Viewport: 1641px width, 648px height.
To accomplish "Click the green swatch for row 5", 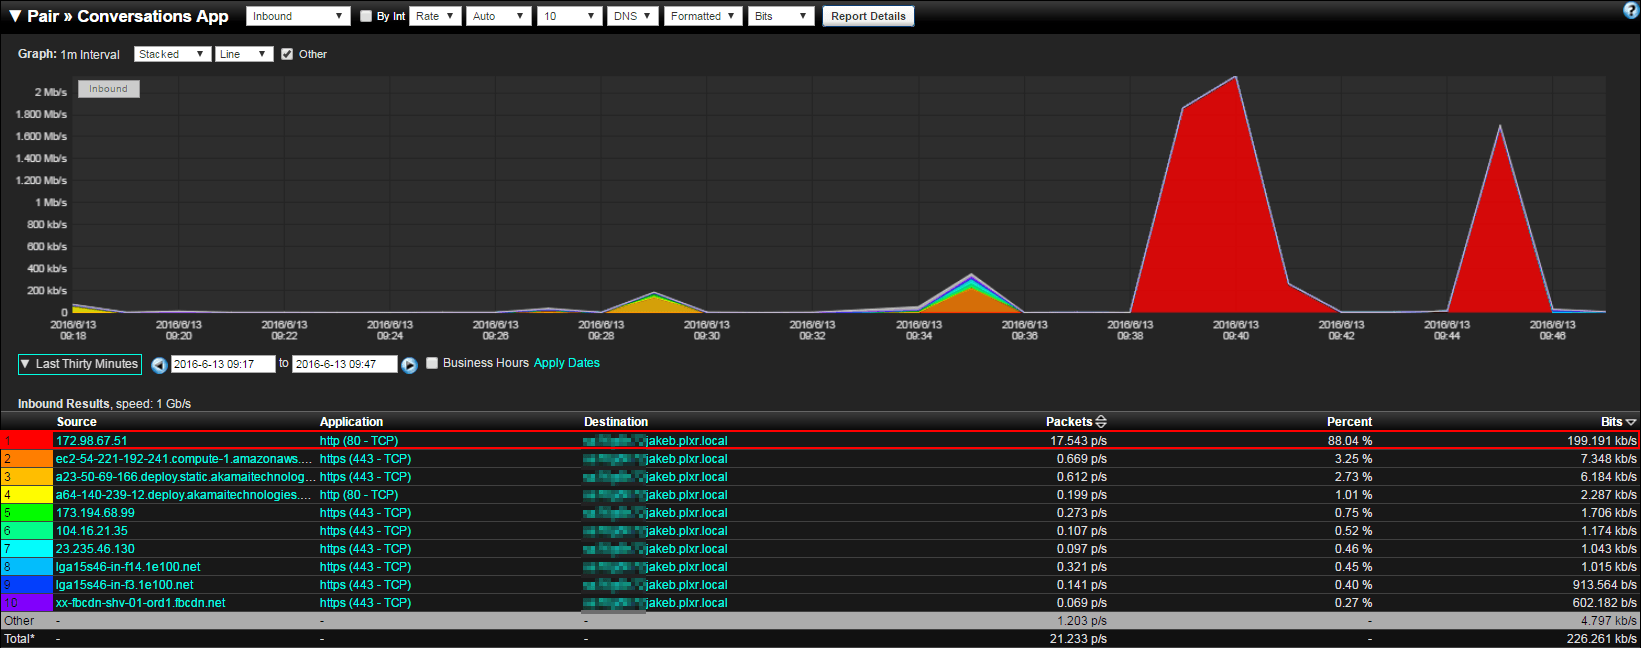I will click(x=27, y=513).
